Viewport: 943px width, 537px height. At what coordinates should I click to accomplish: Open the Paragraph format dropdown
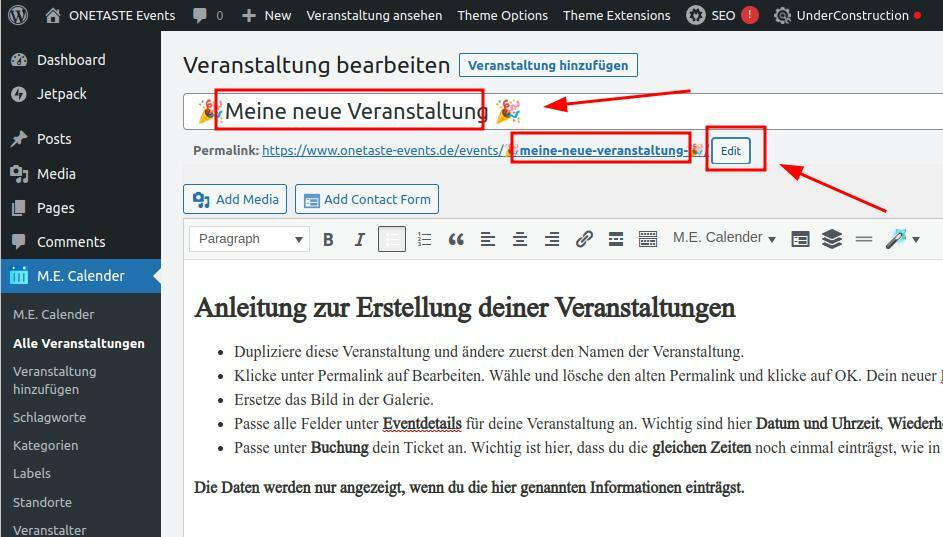[250, 239]
